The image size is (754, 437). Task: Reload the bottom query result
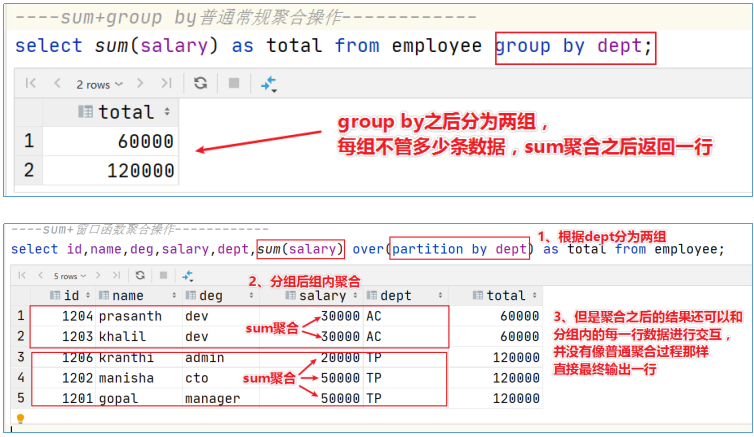click(140, 275)
